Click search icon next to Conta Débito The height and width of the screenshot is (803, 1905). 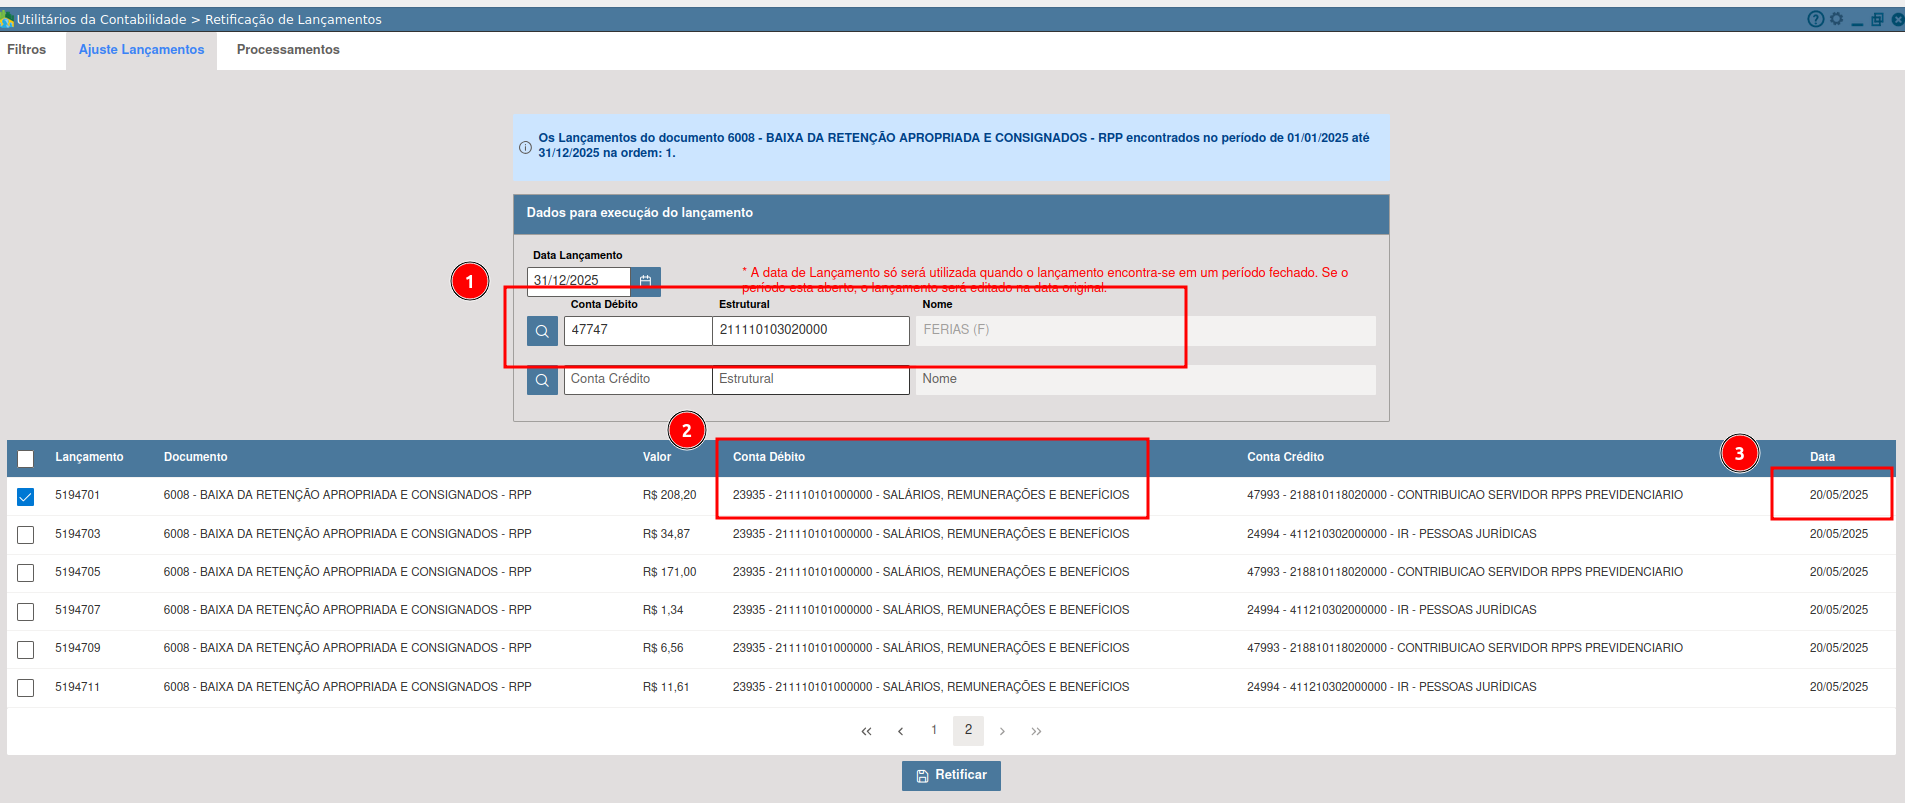click(542, 331)
